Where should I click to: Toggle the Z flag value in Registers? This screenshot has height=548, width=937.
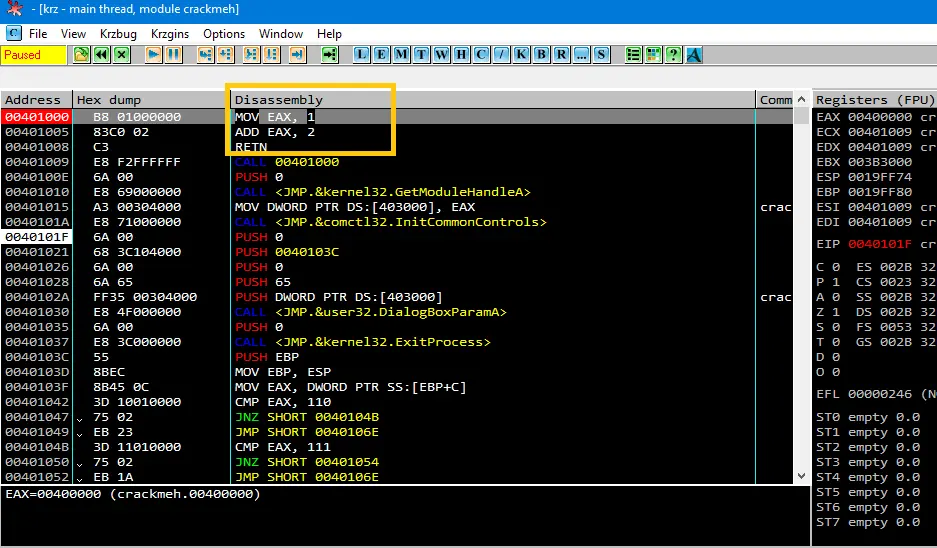pyautogui.click(x=837, y=312)
